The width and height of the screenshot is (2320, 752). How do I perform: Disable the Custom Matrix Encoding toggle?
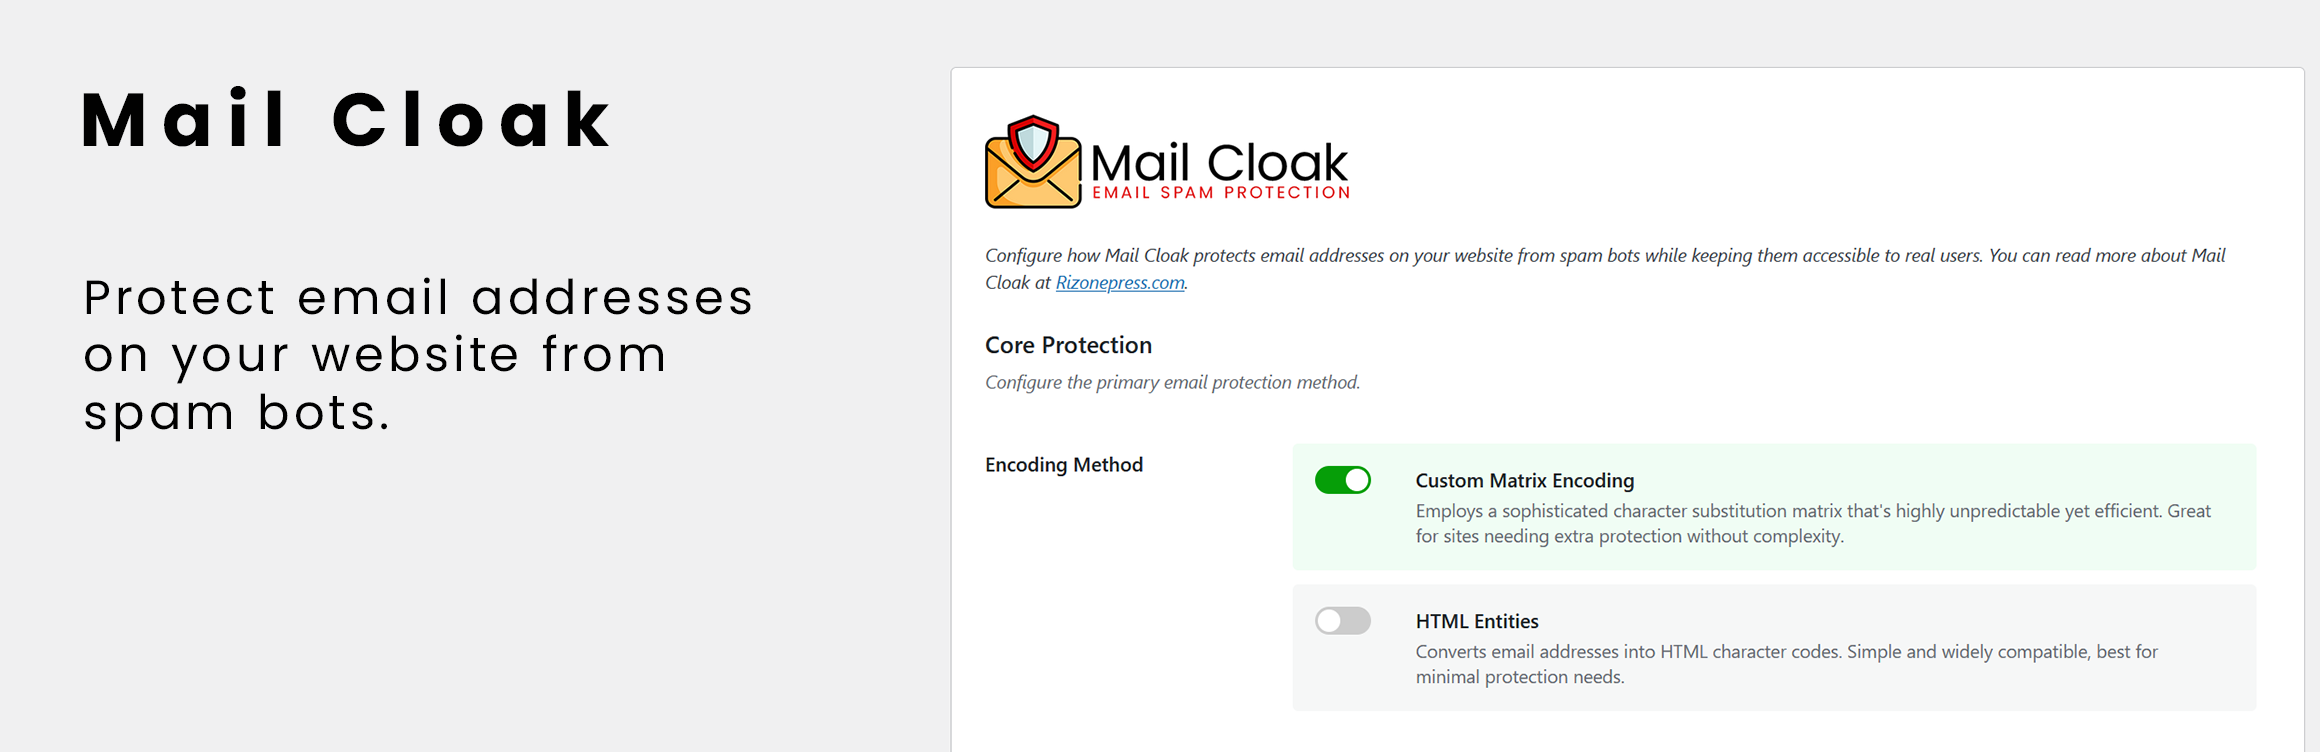pyautogui.click(x=1342, y=480)
